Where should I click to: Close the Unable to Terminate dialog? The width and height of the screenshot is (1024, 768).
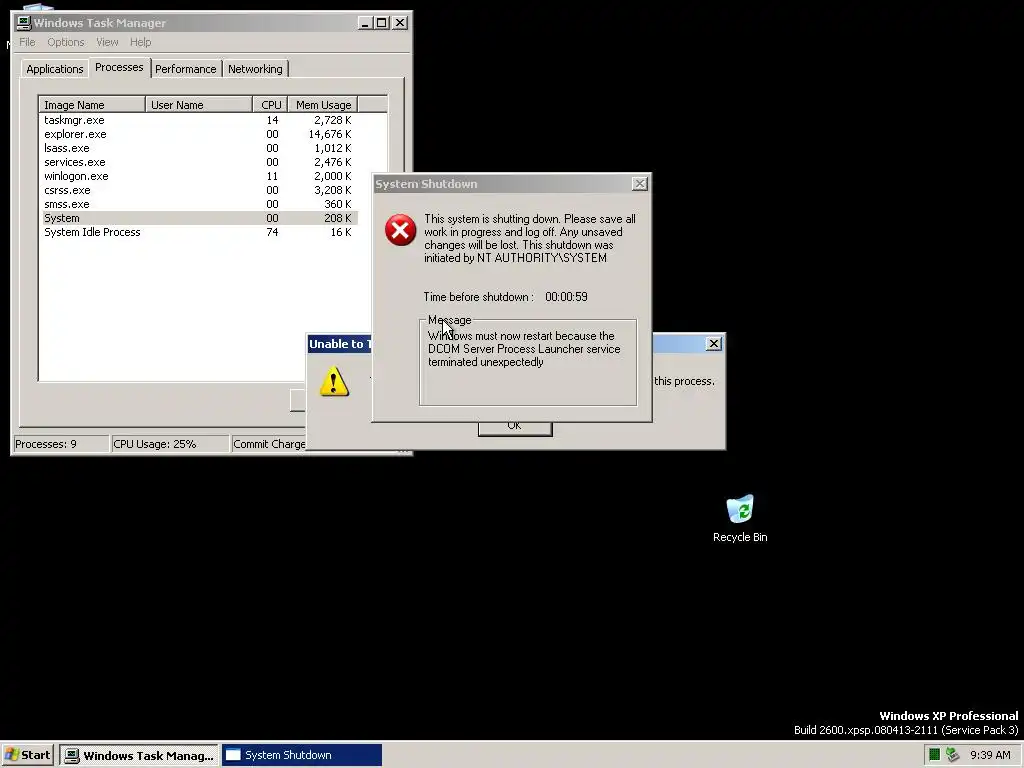coord(714,344)
